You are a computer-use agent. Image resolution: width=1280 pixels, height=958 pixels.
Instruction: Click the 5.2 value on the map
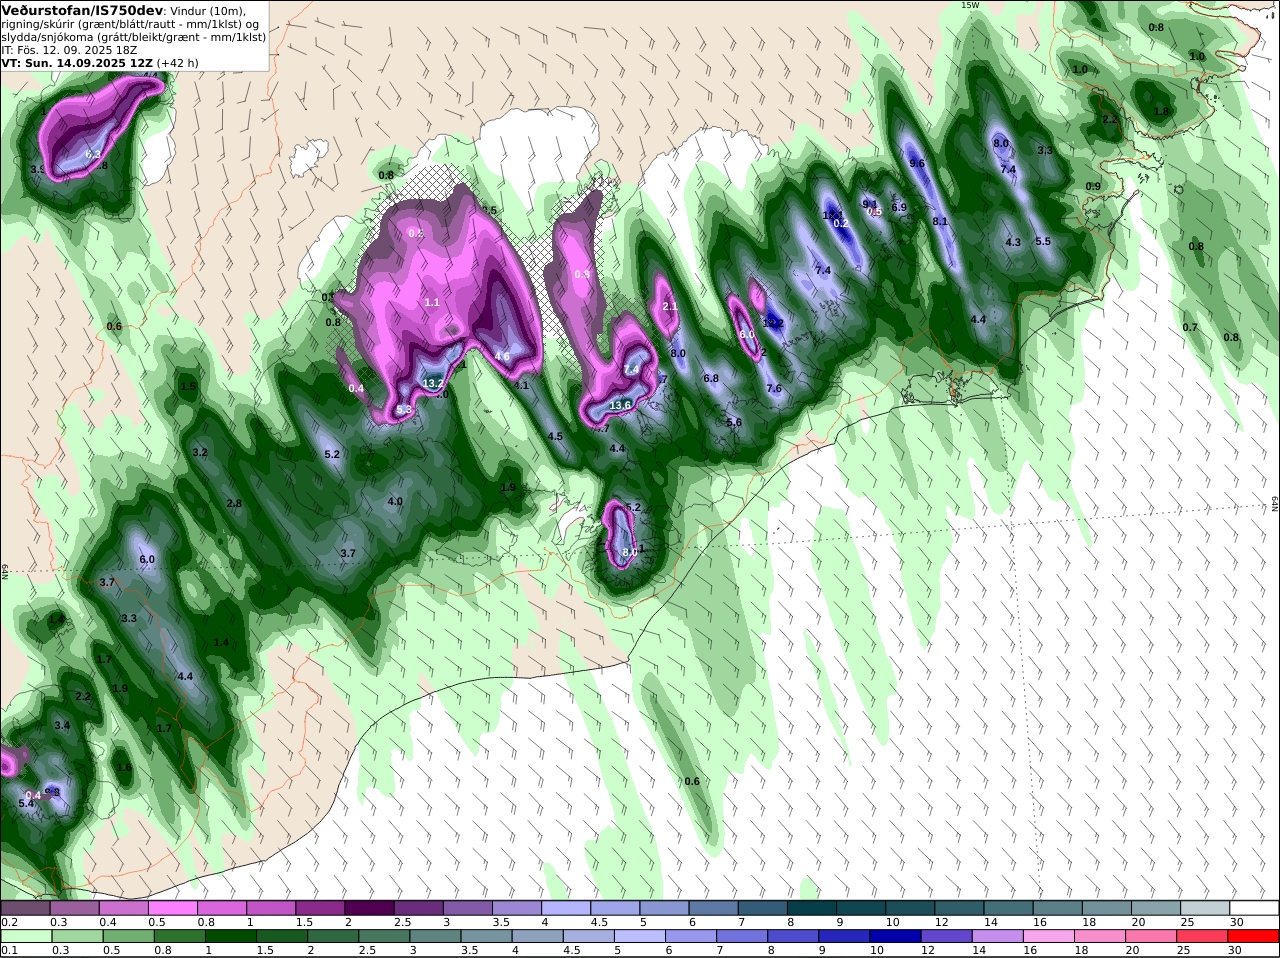[332, 454]
